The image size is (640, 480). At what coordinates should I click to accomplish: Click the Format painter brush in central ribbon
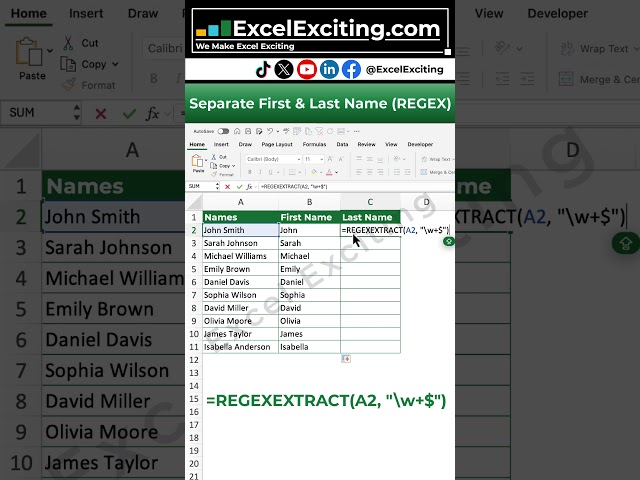(214, 174)
